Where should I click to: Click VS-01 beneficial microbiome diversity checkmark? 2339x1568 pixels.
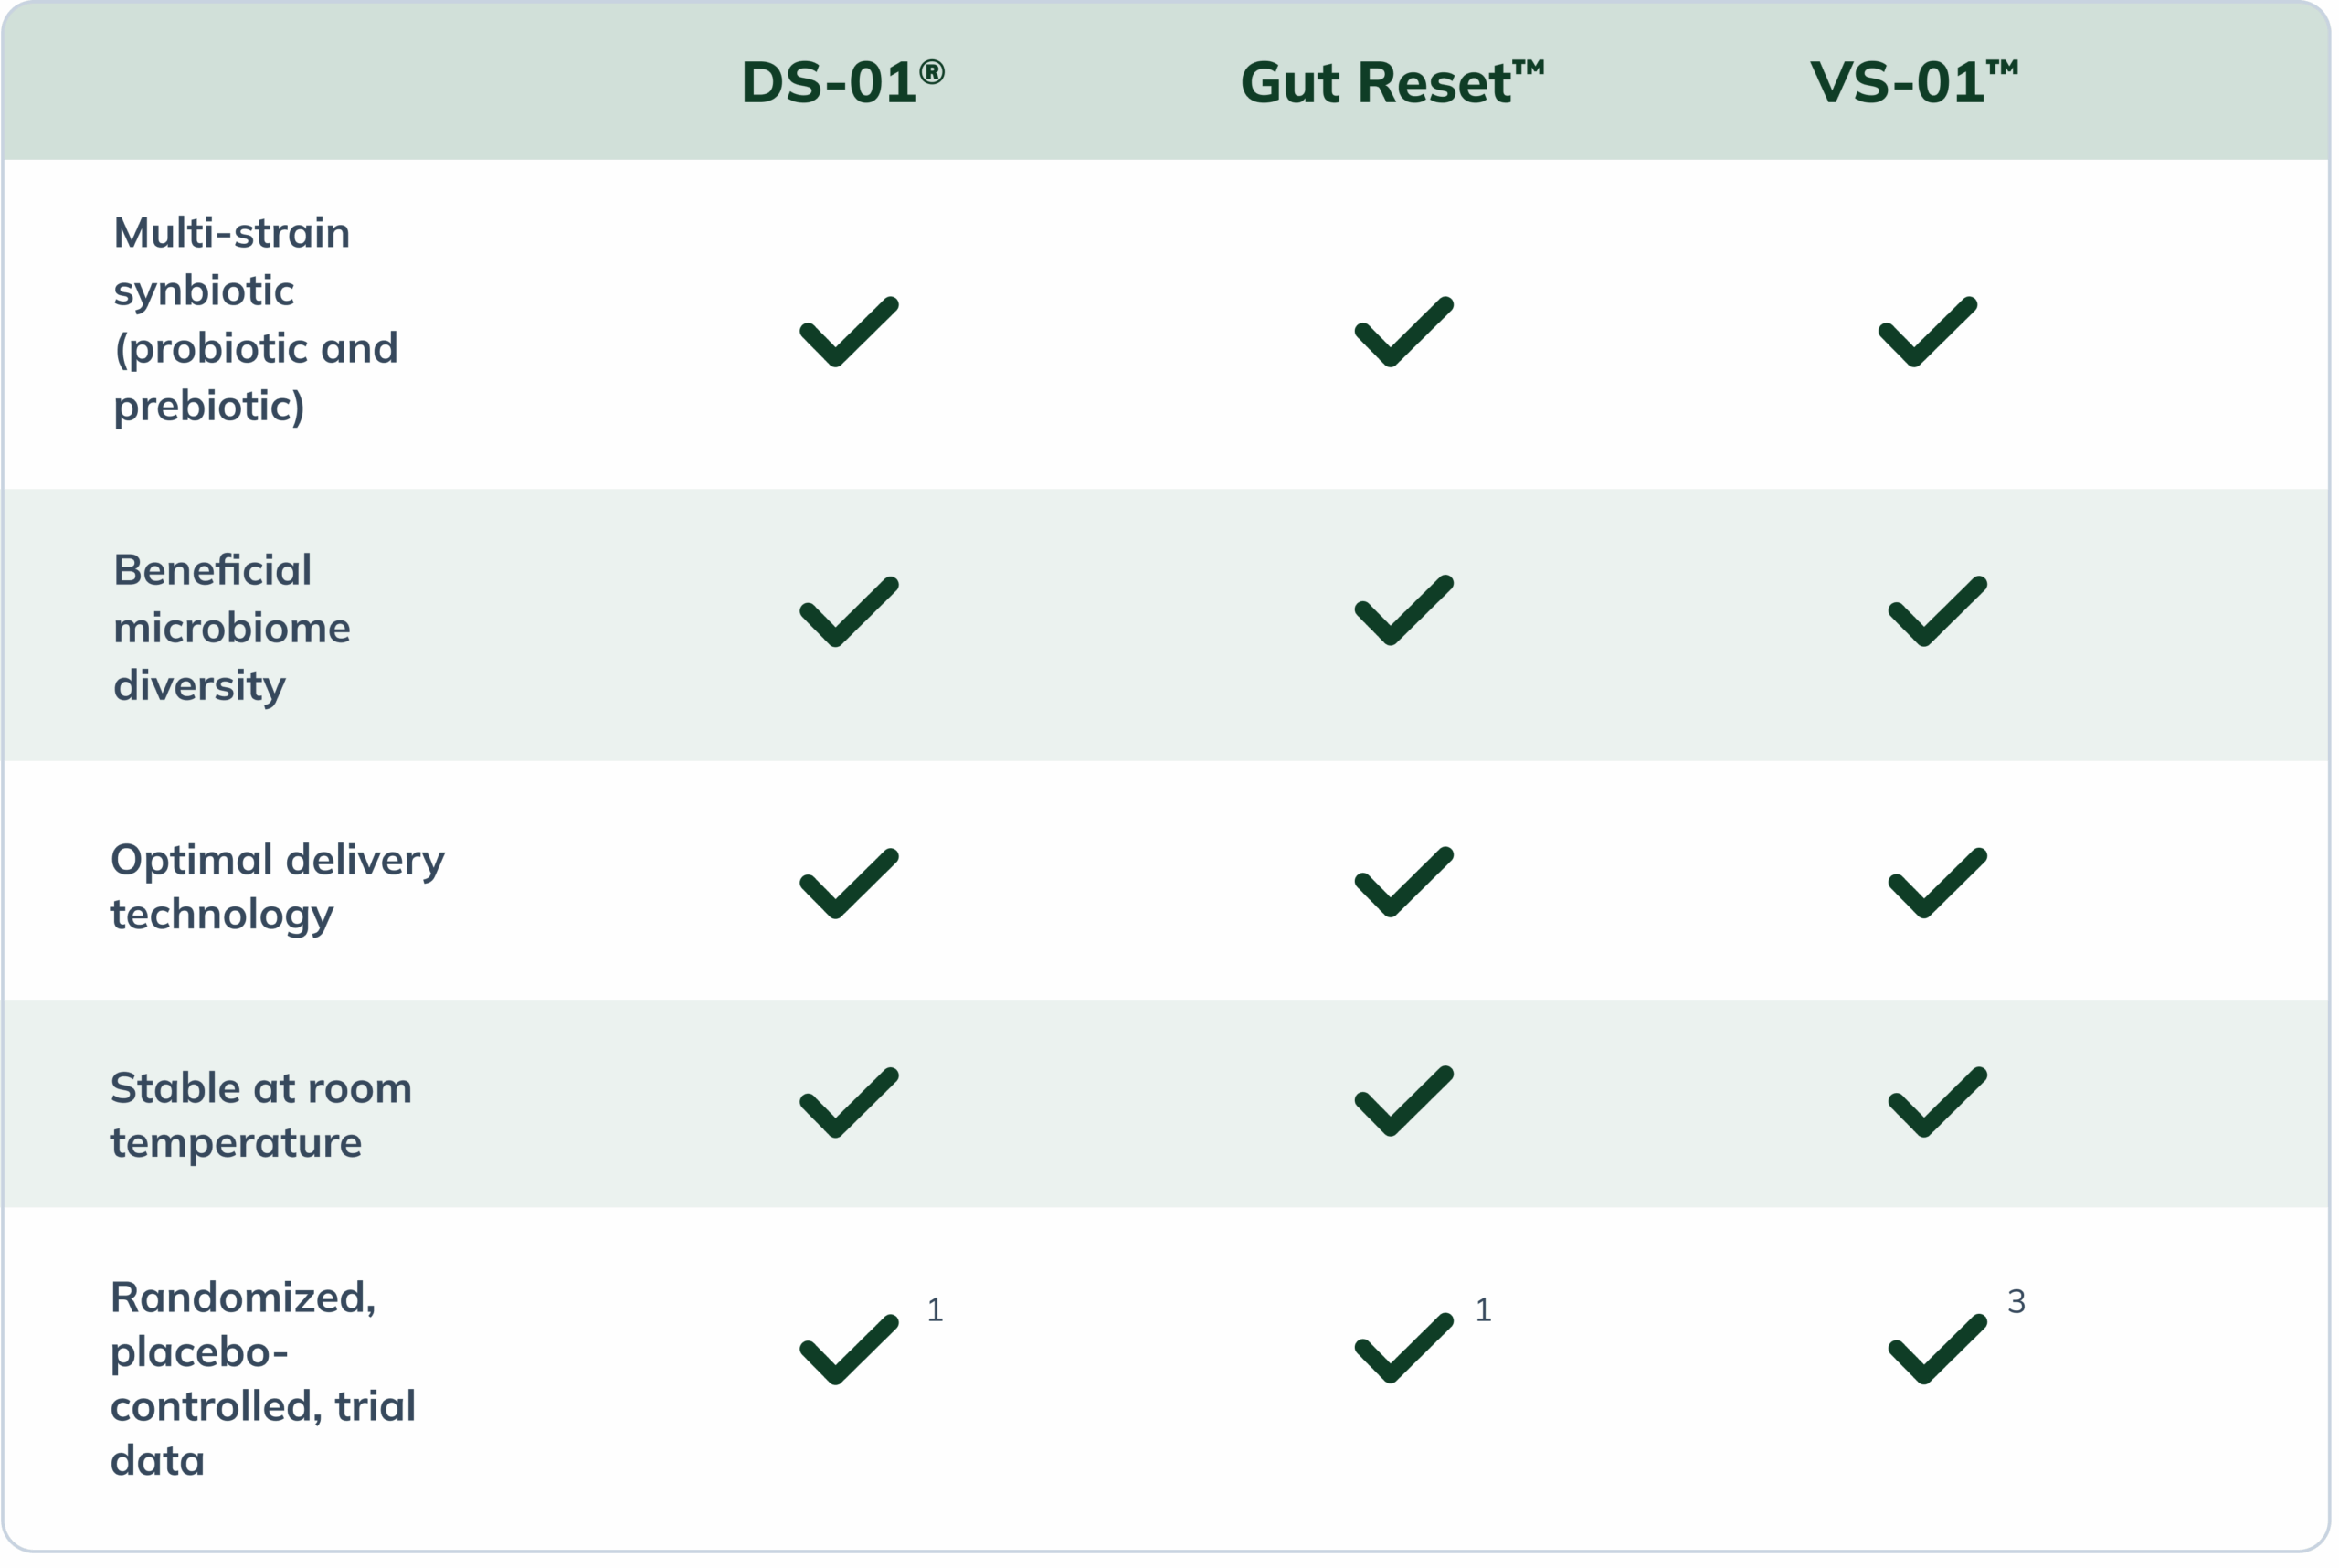1936,612
